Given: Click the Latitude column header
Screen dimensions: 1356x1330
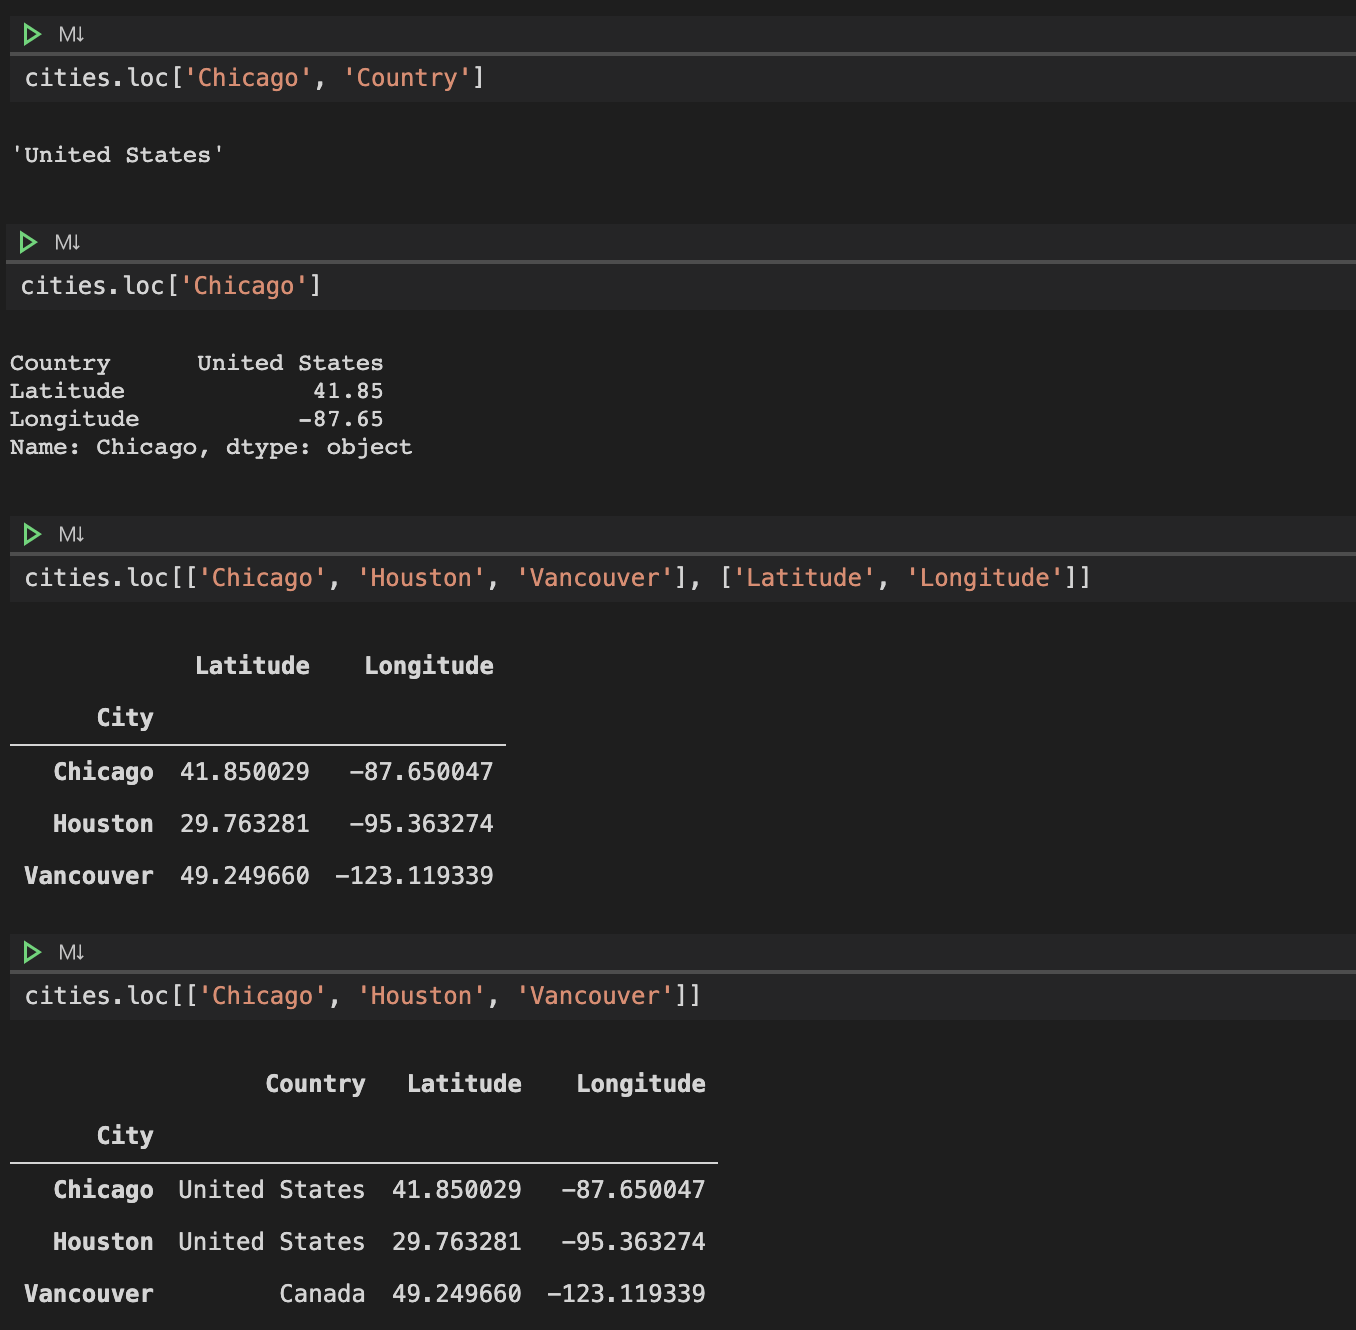Looking at the screenshot, I should 252,665.
